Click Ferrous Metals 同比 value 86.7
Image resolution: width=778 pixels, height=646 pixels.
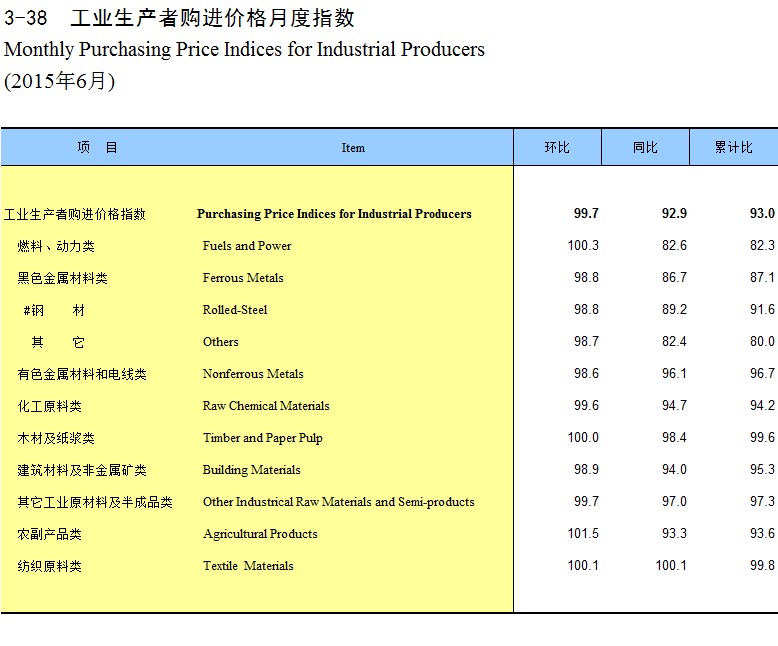coord(674,277)
